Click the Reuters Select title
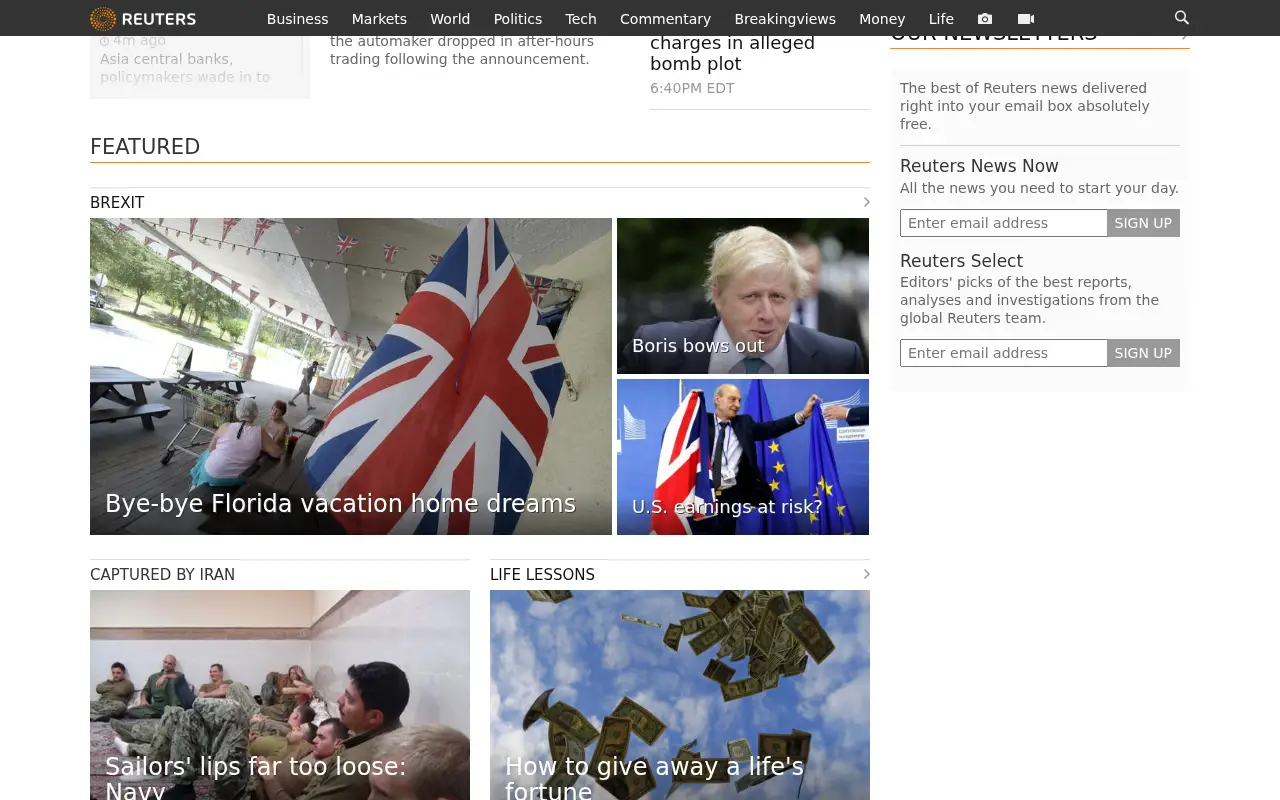1280x800 pixels. (x=961, y=261)
